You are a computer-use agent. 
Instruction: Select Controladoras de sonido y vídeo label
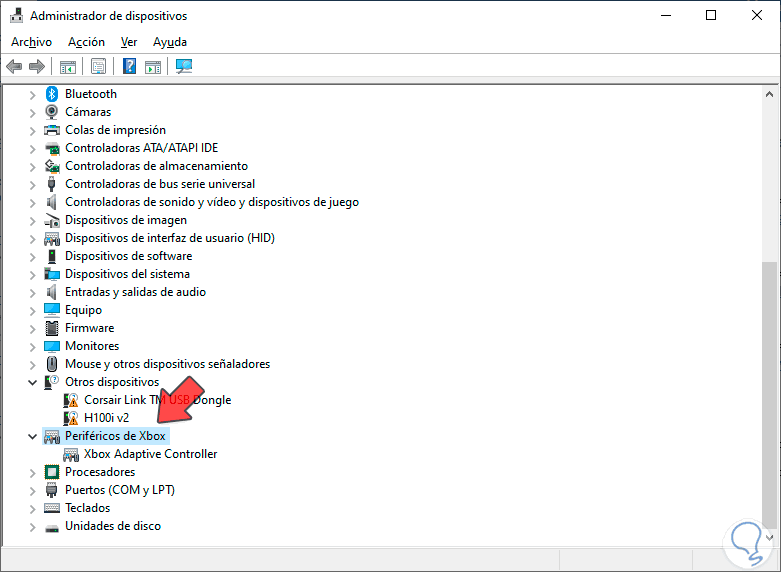pos(212,202)
